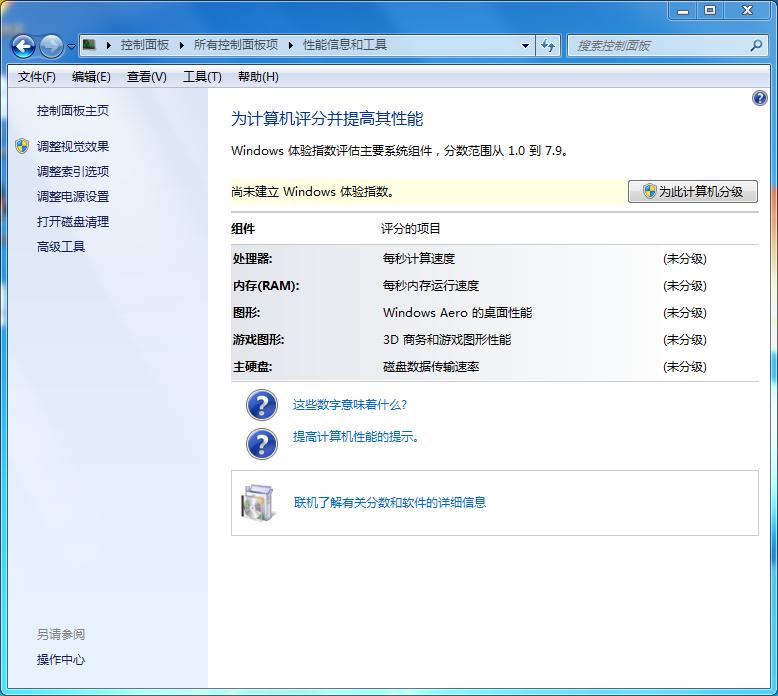778x696 pixels.
Task: Click the Forward navigation arrow
Action: coord(52,47)
